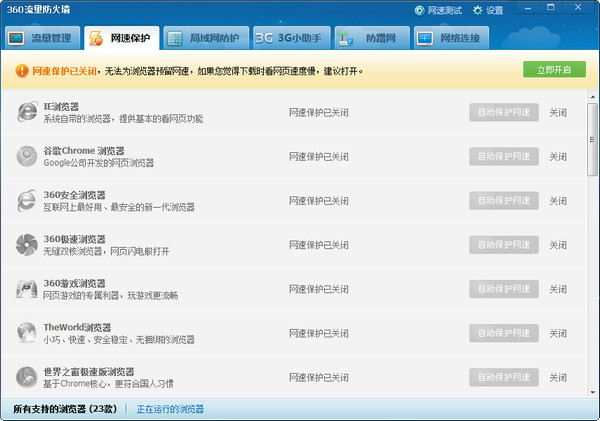The image size is (600, 421).
Task: Click 关闭 in the 世界之窗极速版 row
Action: pyautogui.click(x=558, y=378)
